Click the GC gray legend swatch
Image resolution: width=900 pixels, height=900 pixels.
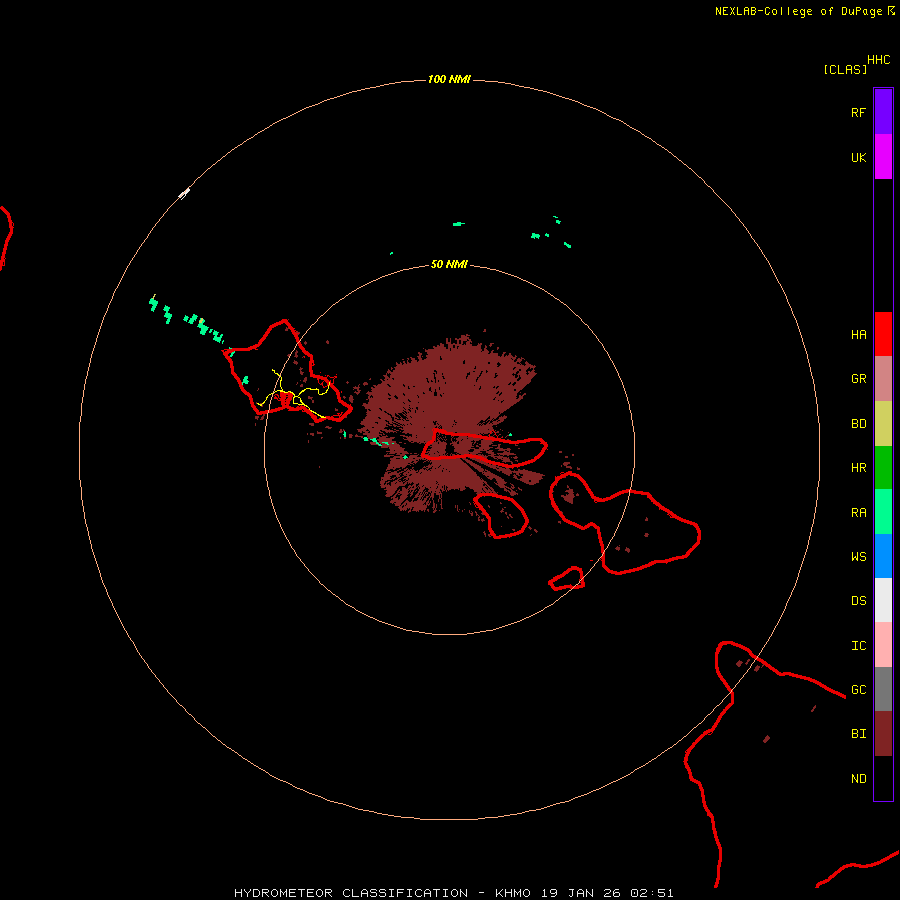click(x=883, y=689)
